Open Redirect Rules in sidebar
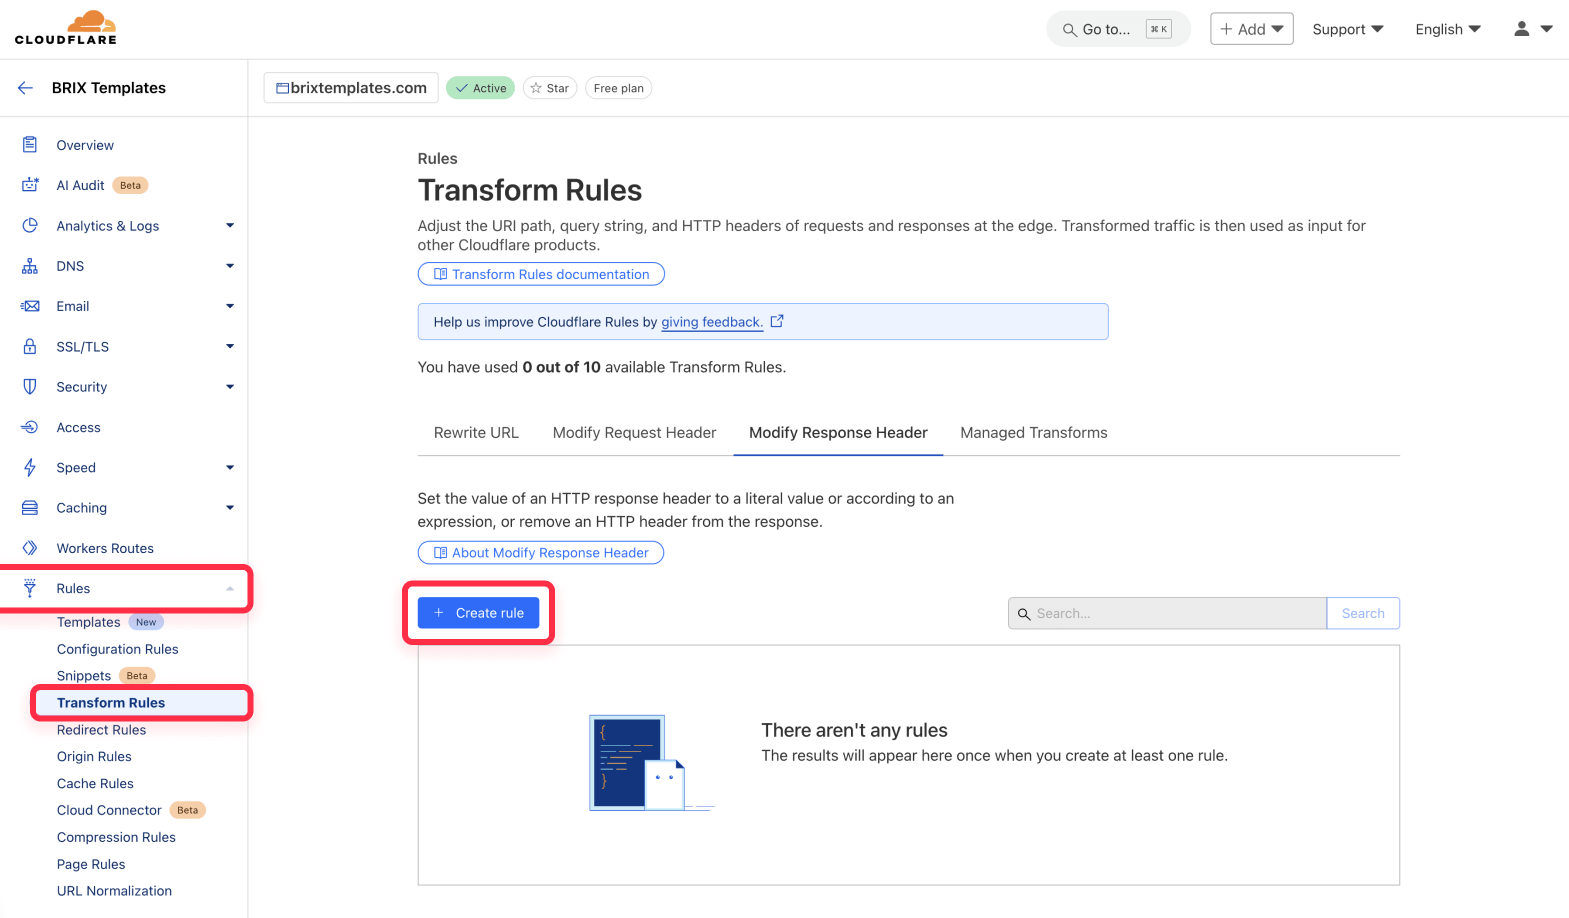Screen dimensions: 1569x918 (x=101, y=730)
